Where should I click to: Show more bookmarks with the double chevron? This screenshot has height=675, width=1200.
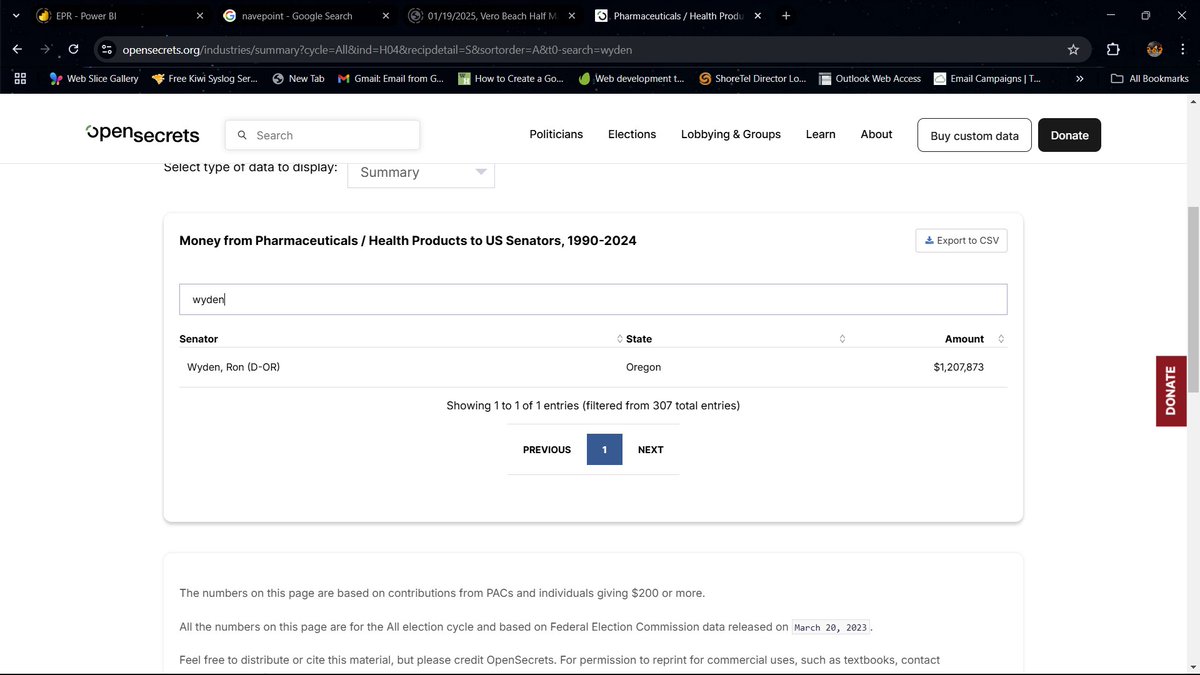[x=1079, y=78]
